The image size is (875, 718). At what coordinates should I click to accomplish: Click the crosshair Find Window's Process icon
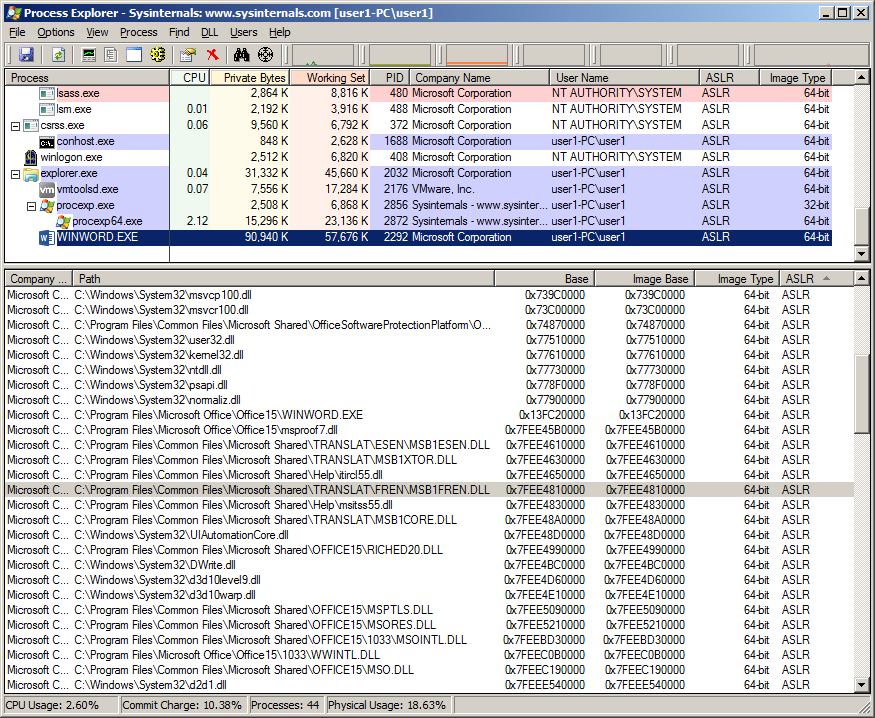point(265,55)
